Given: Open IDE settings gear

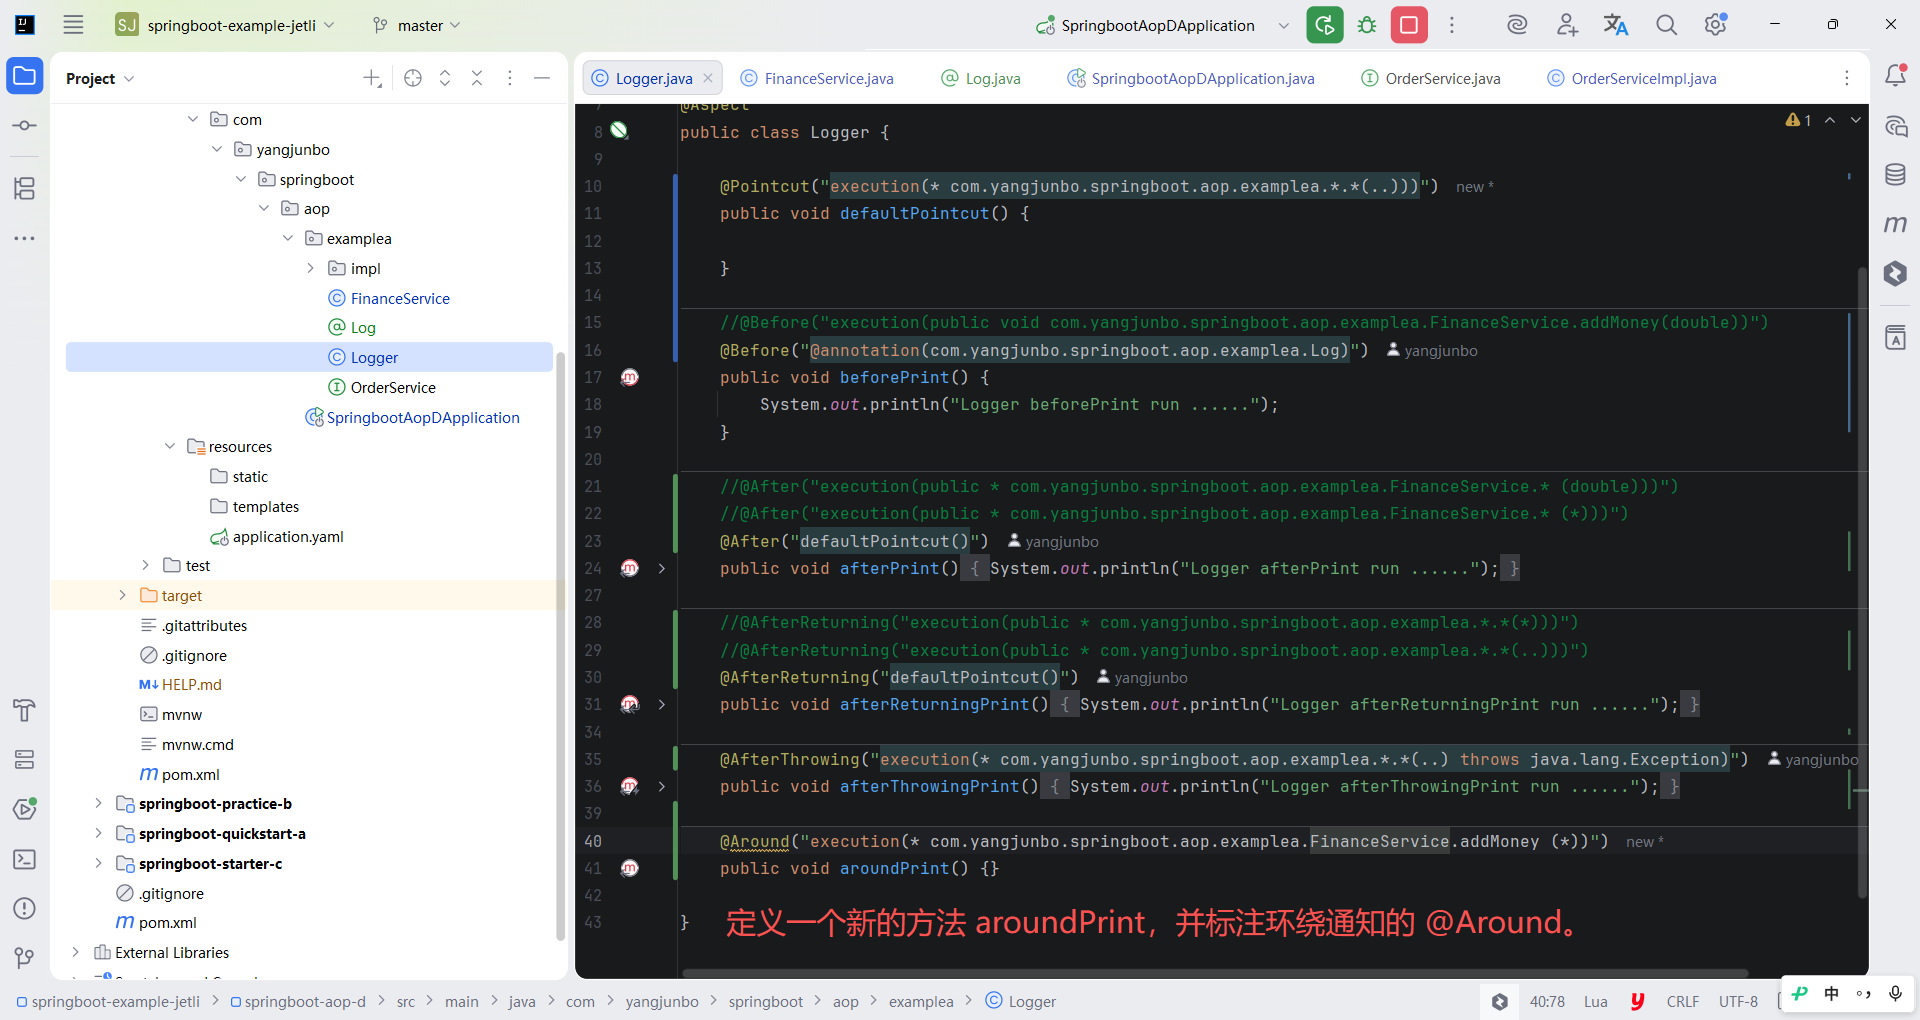Looking at the screenshot, I should pyautogui.click(x=1716, y=25).
